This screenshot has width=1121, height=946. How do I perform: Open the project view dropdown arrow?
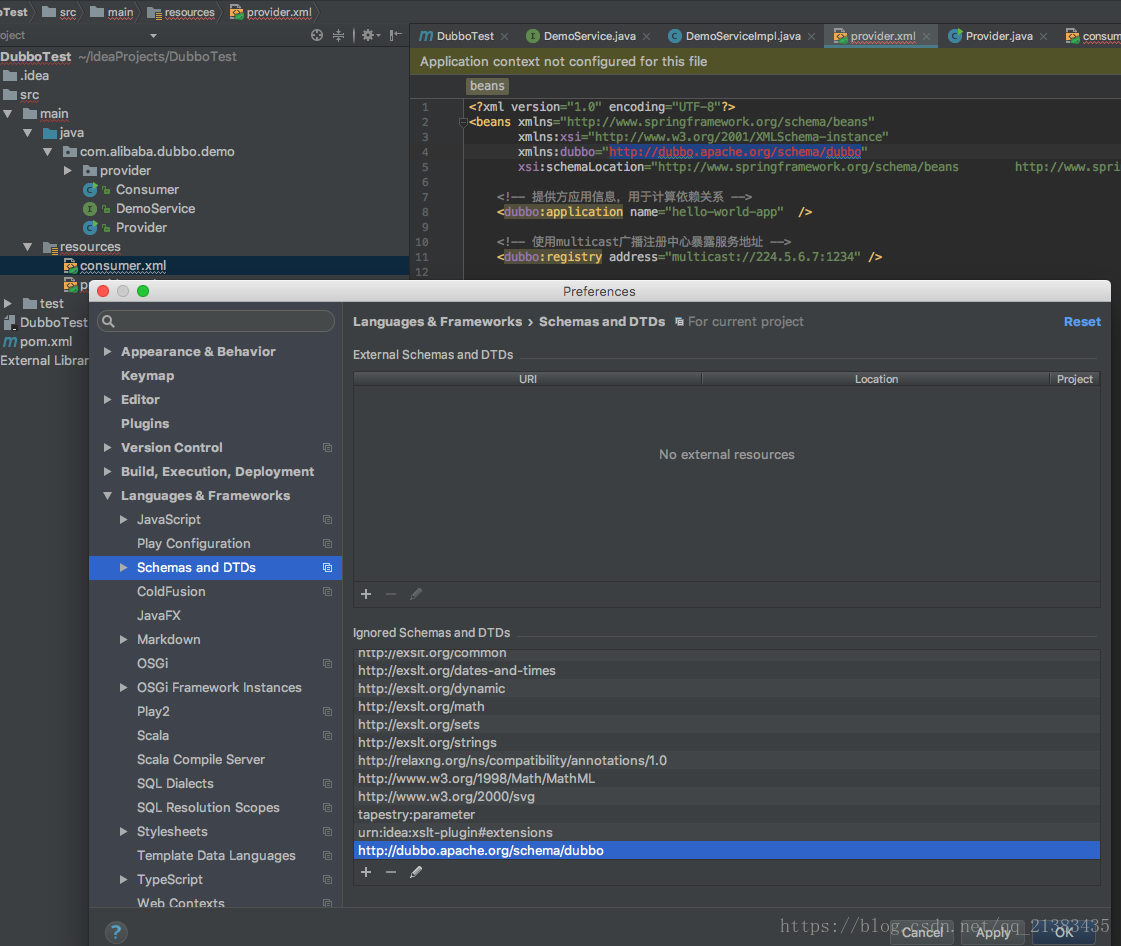coord(153,36)
